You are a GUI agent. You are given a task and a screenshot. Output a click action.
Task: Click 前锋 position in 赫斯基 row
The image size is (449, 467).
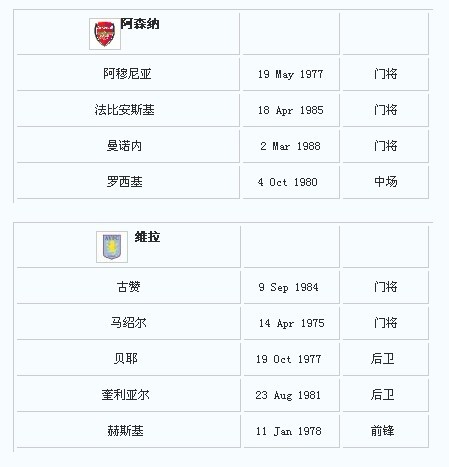click(x=383, y=431)
